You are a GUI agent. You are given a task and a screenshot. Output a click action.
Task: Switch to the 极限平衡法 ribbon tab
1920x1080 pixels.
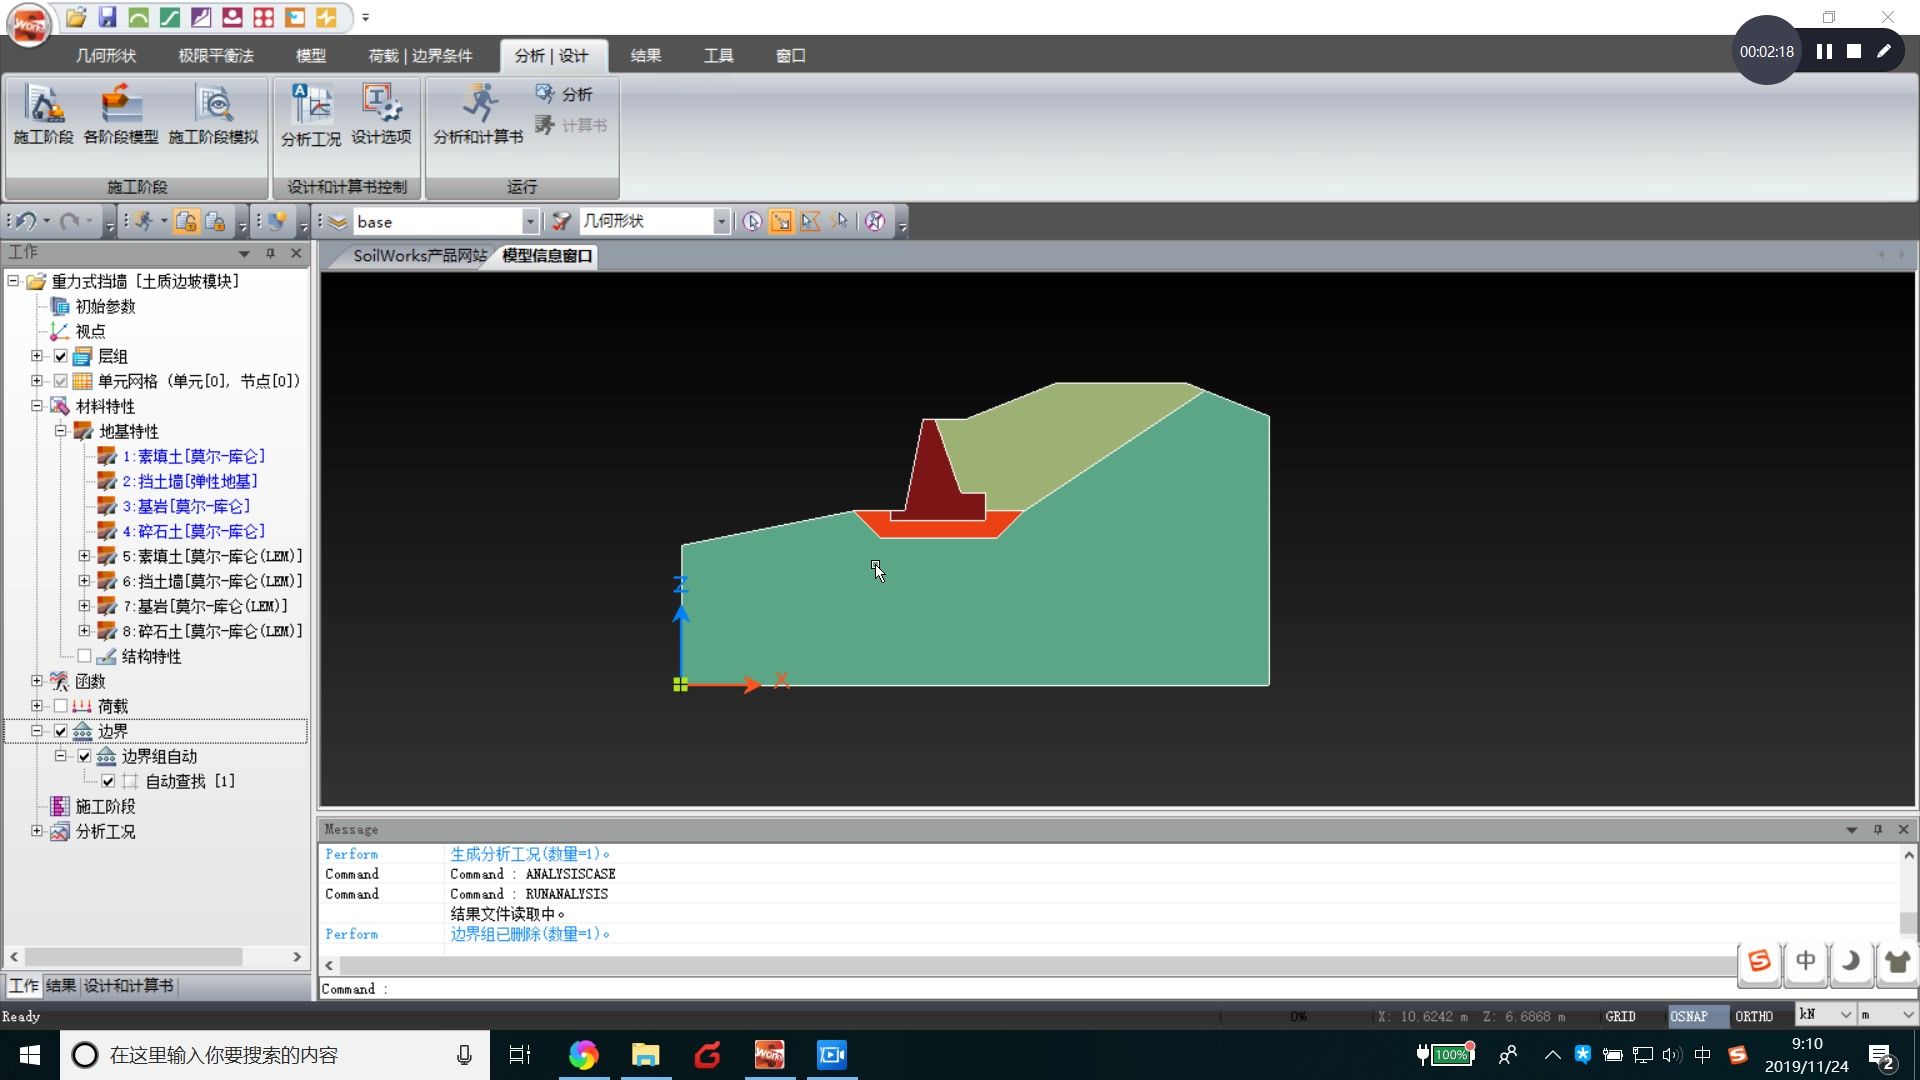216,56
